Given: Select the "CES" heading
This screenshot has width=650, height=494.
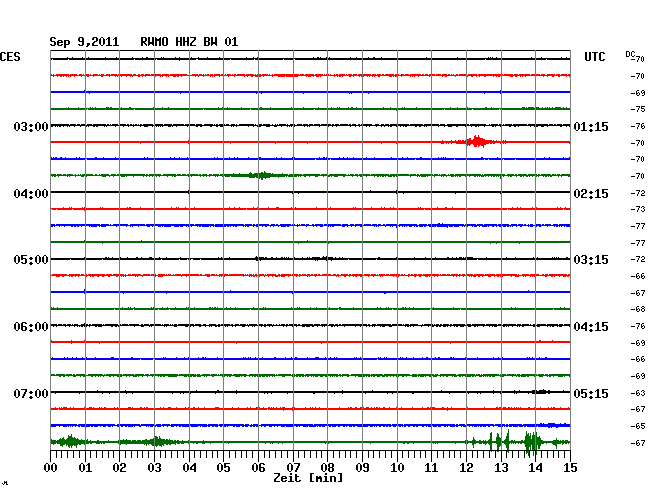Looking at the screenshot, I should click(10, 57).
